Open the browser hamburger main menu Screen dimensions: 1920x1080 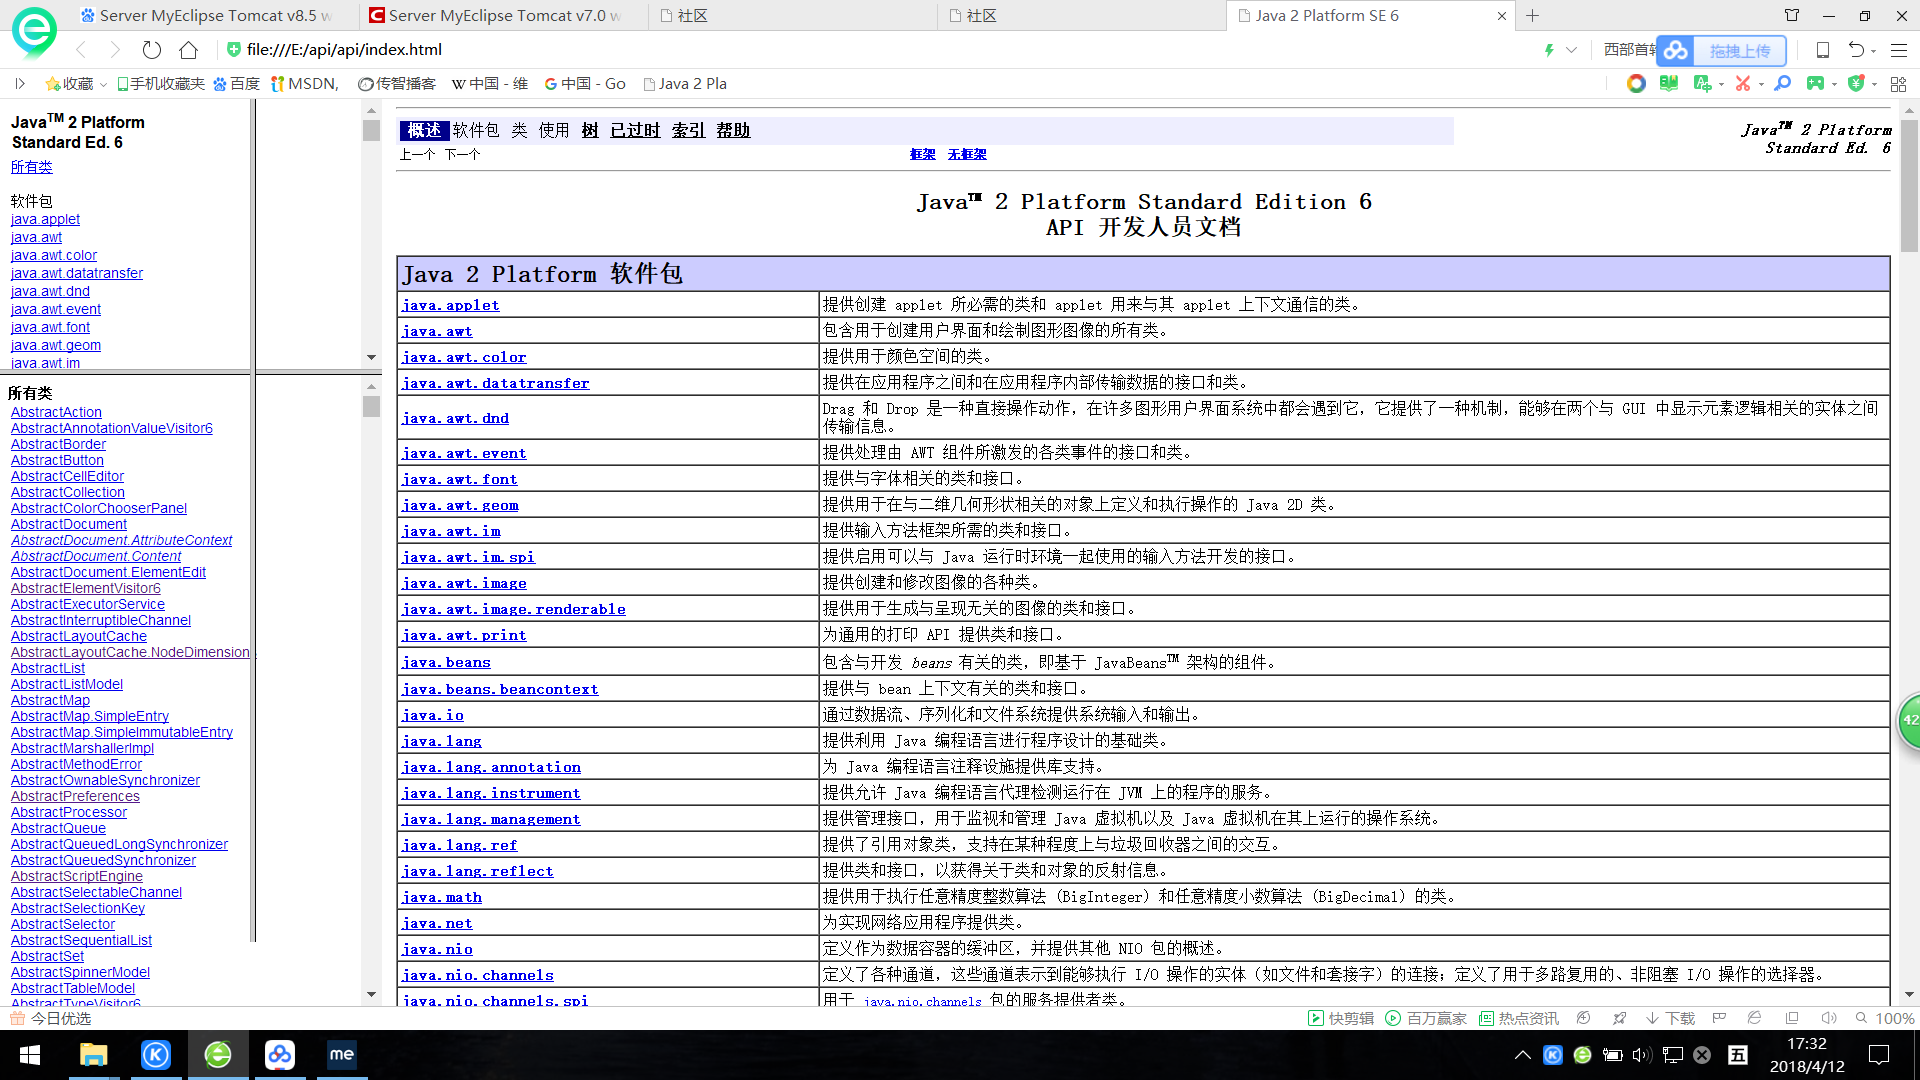coord(1899,50)
